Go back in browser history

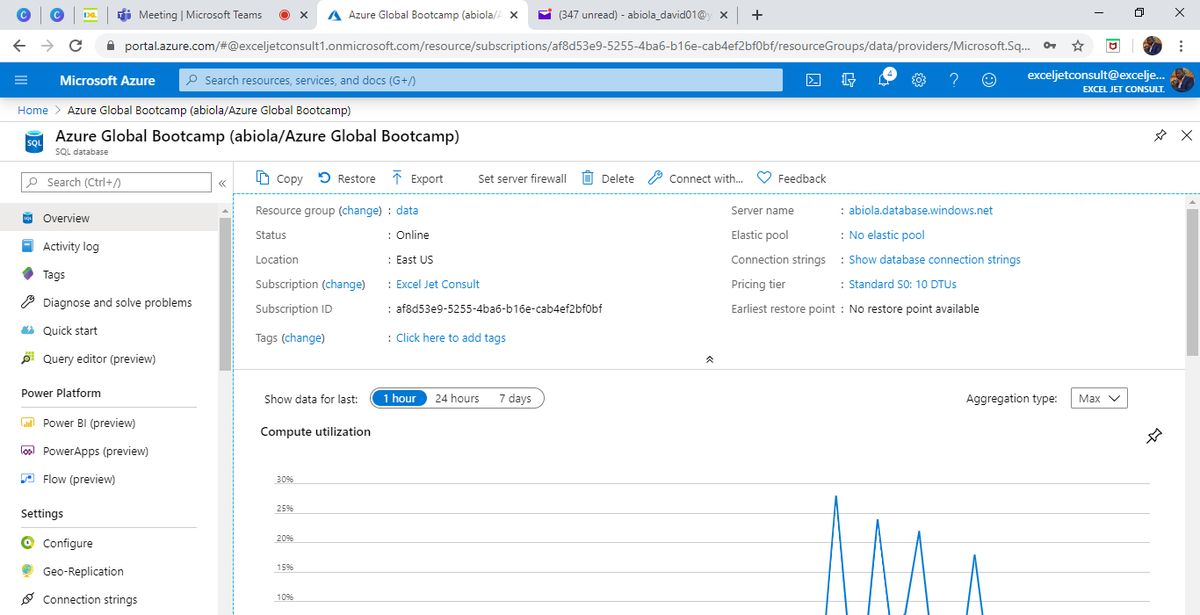coord(19,46)
